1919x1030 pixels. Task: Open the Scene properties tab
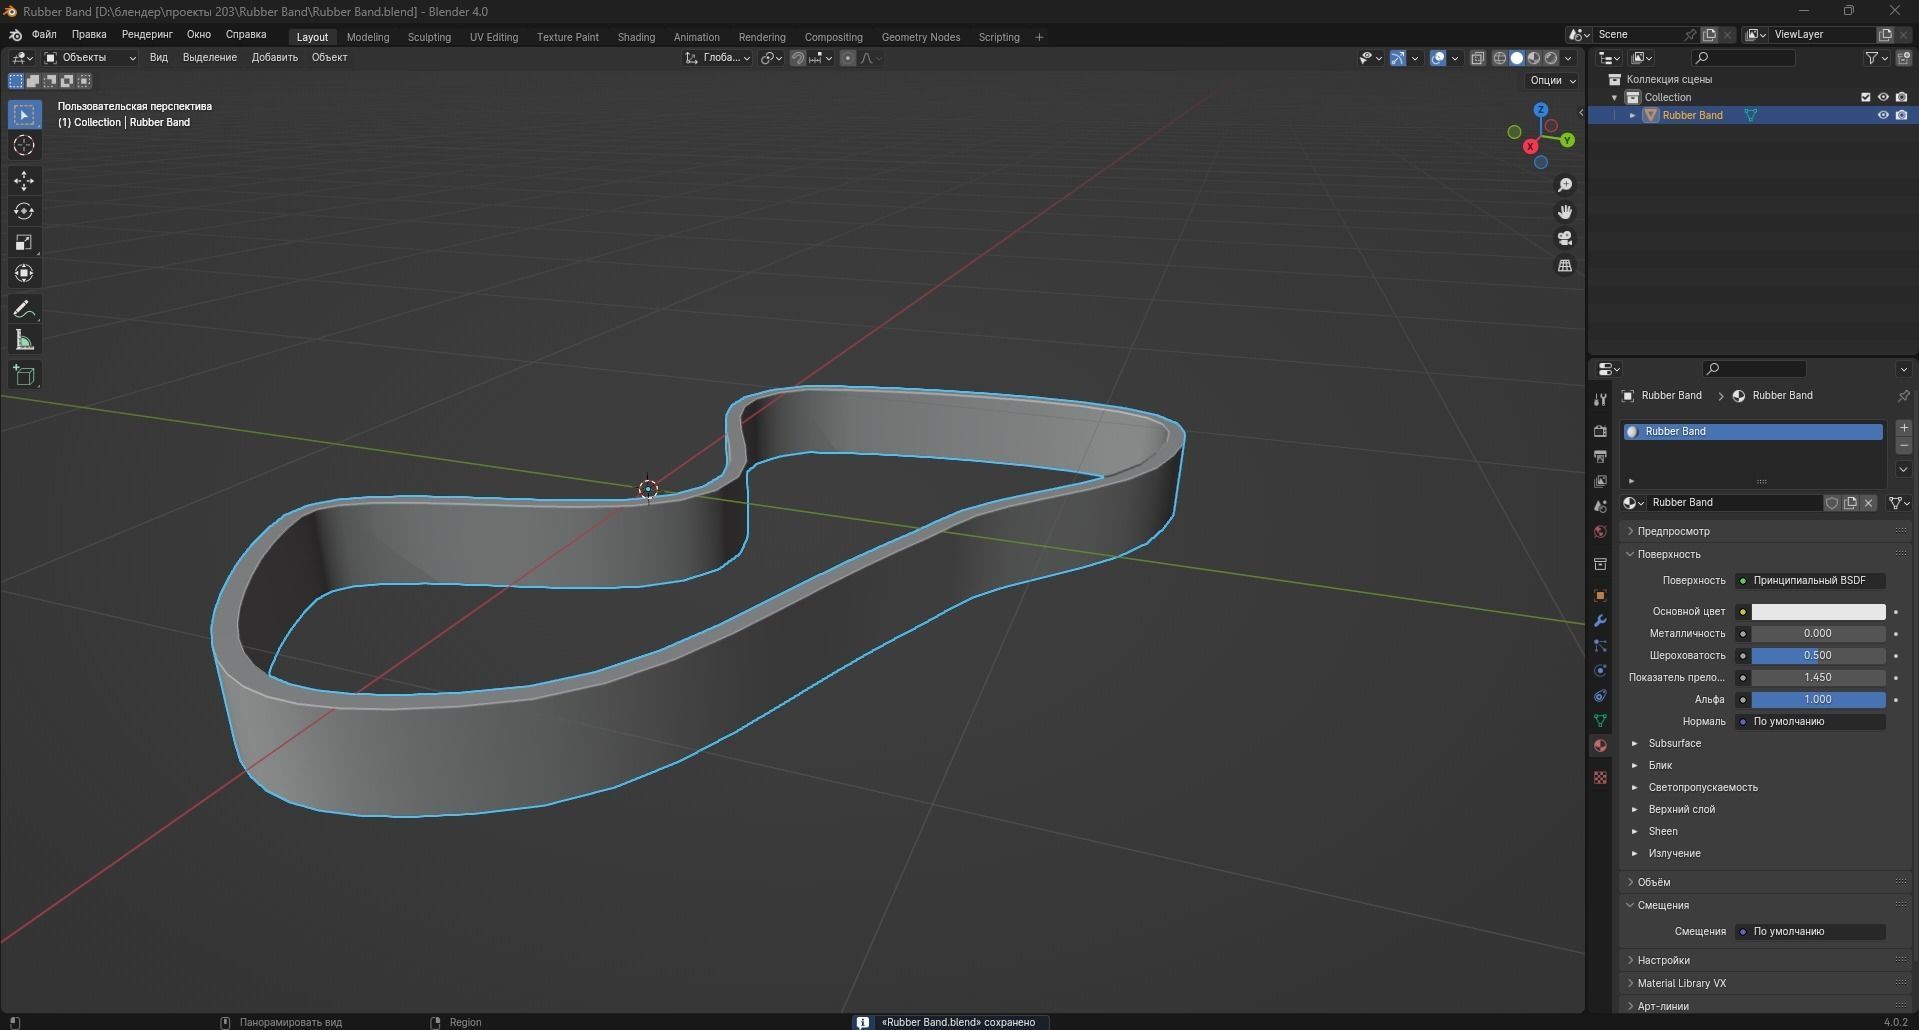coord(1600,506)
